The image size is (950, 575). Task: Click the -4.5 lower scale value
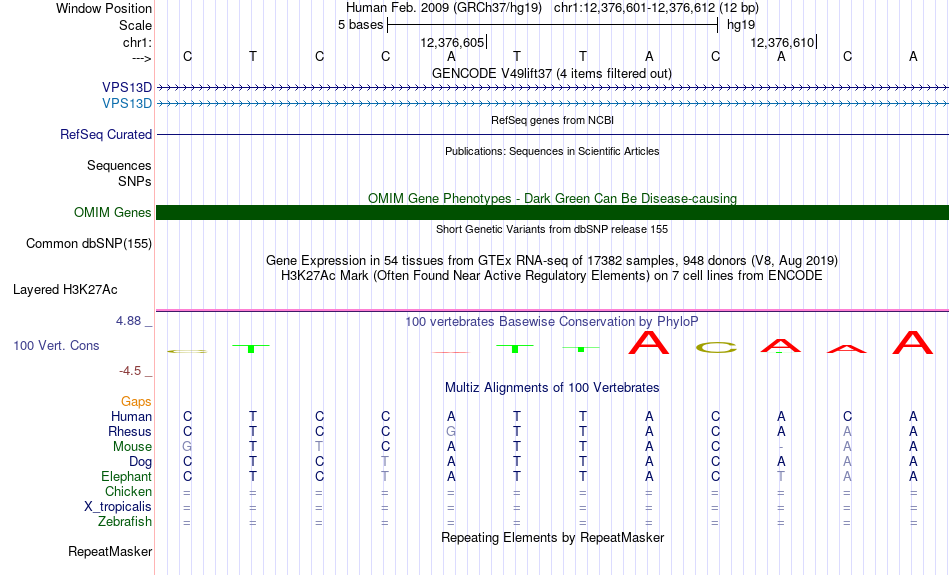tap(130, 371)
